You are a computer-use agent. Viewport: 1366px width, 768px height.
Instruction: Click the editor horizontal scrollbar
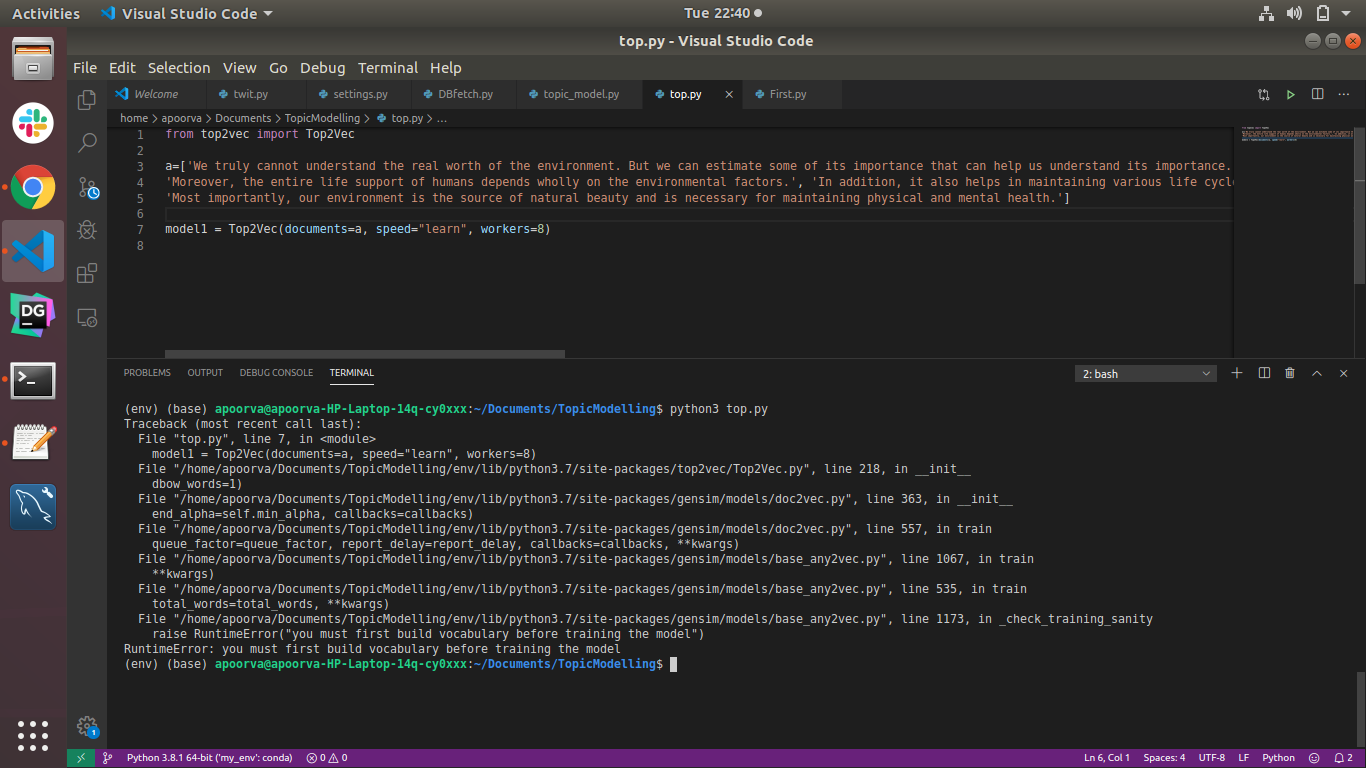pos(365,354)
